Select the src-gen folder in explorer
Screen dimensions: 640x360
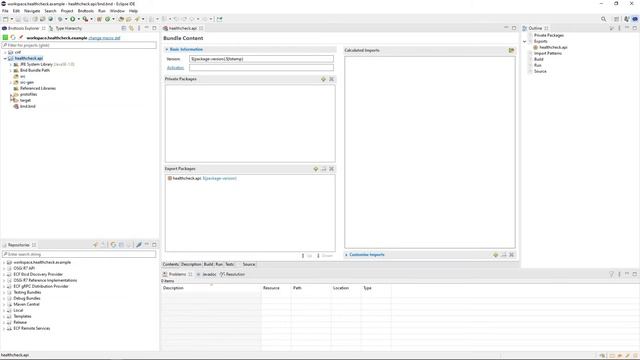tap(27, 82)
